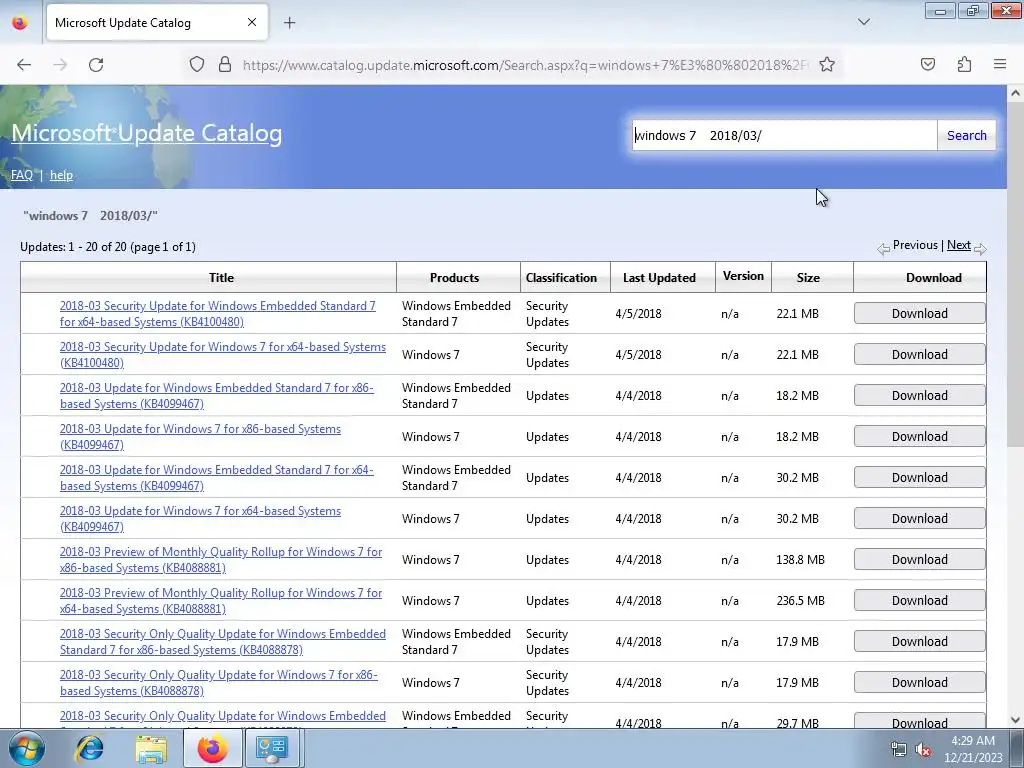Download KB4099467 Windows 7 x86 18.2 MB
The image size is (1024, 768).
pyautogui.click(x=920, y=437)
